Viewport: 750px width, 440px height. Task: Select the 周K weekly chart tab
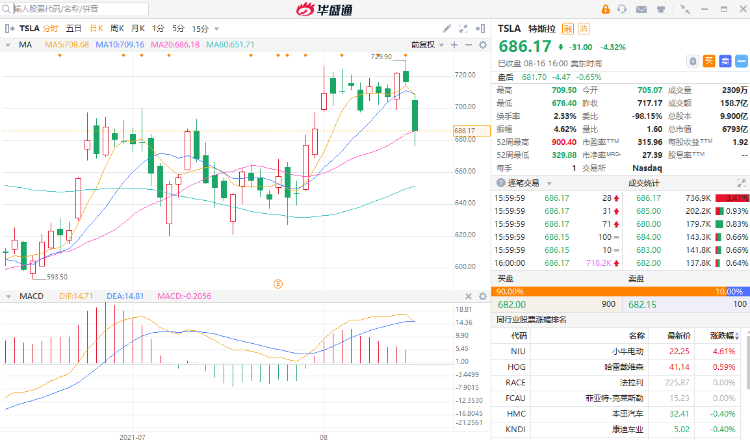point(117,28)
